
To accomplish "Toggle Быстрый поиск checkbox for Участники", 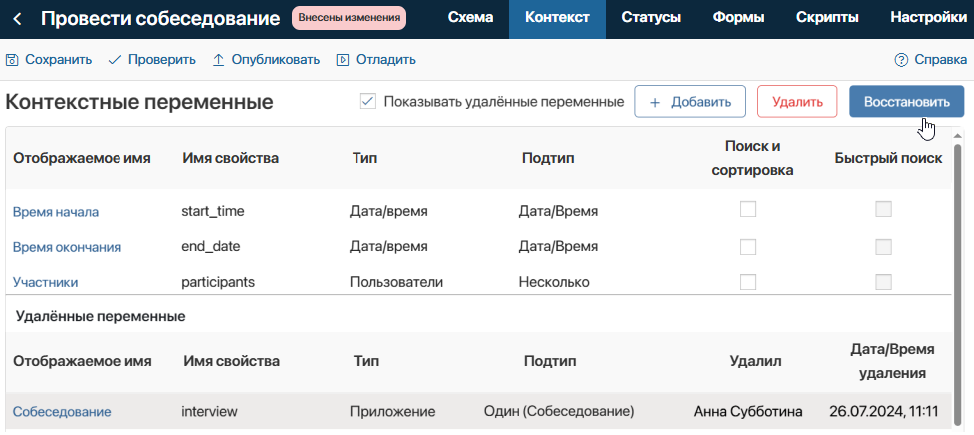I will (883, 282).
